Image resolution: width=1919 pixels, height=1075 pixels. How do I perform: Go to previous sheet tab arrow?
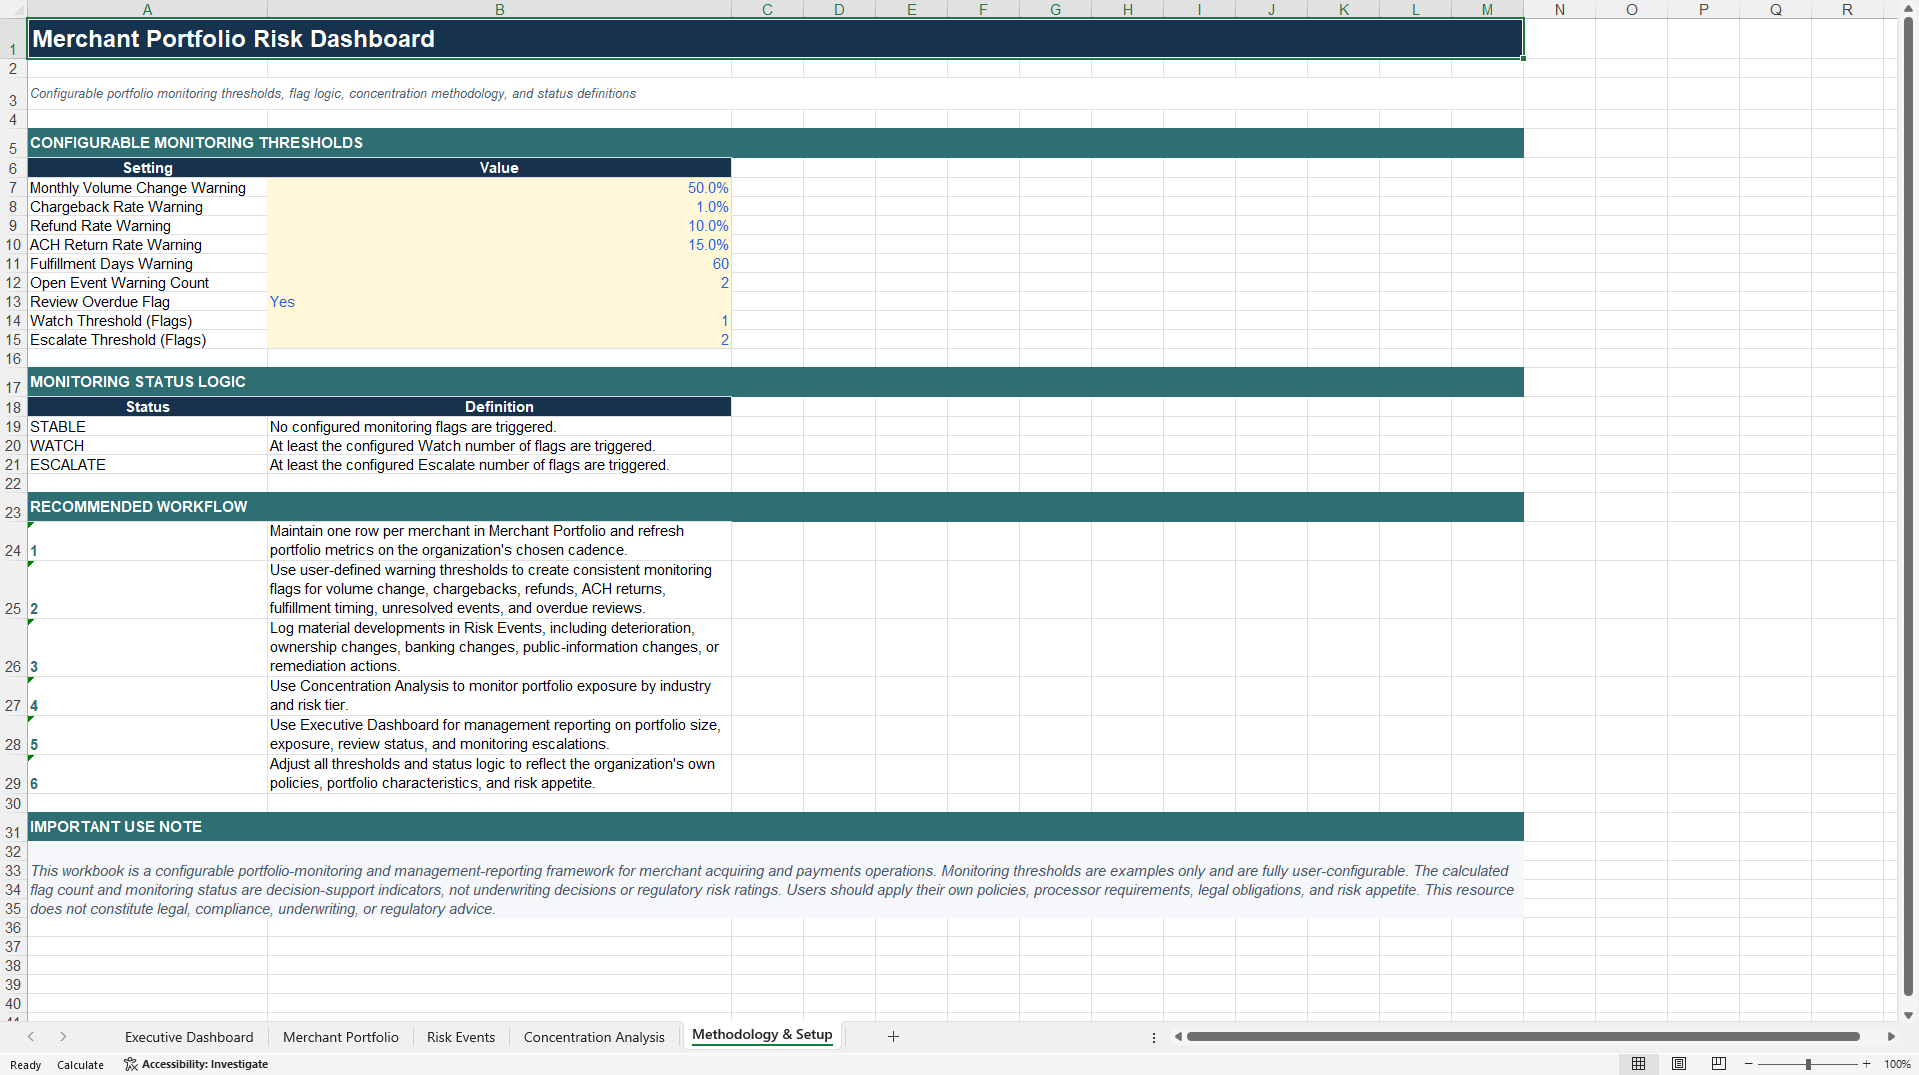point(31,1037)
